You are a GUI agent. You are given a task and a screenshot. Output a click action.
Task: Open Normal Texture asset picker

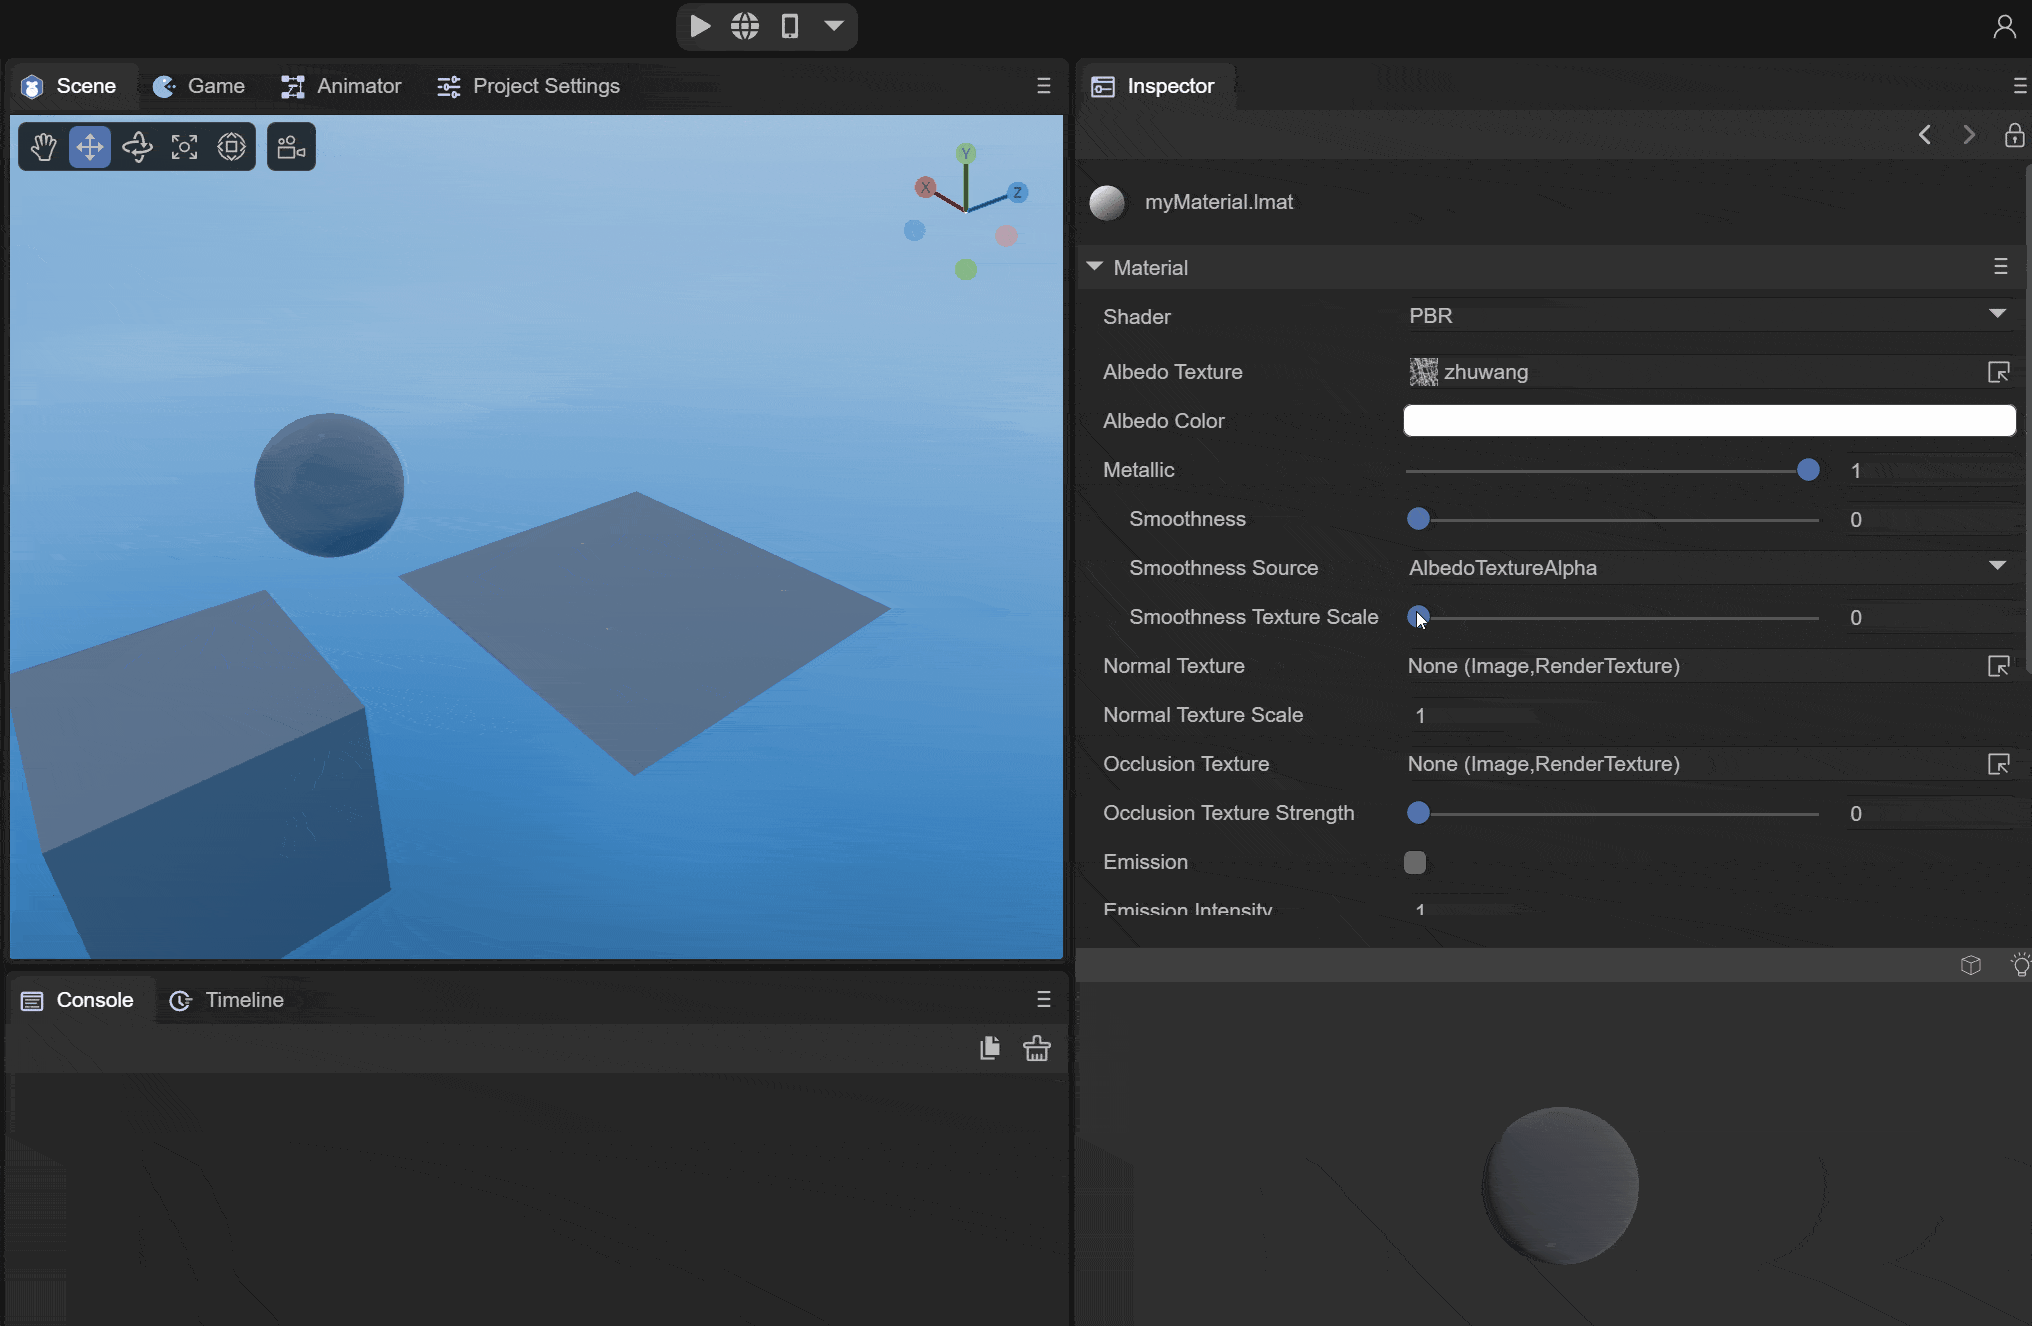[1998, 666]
